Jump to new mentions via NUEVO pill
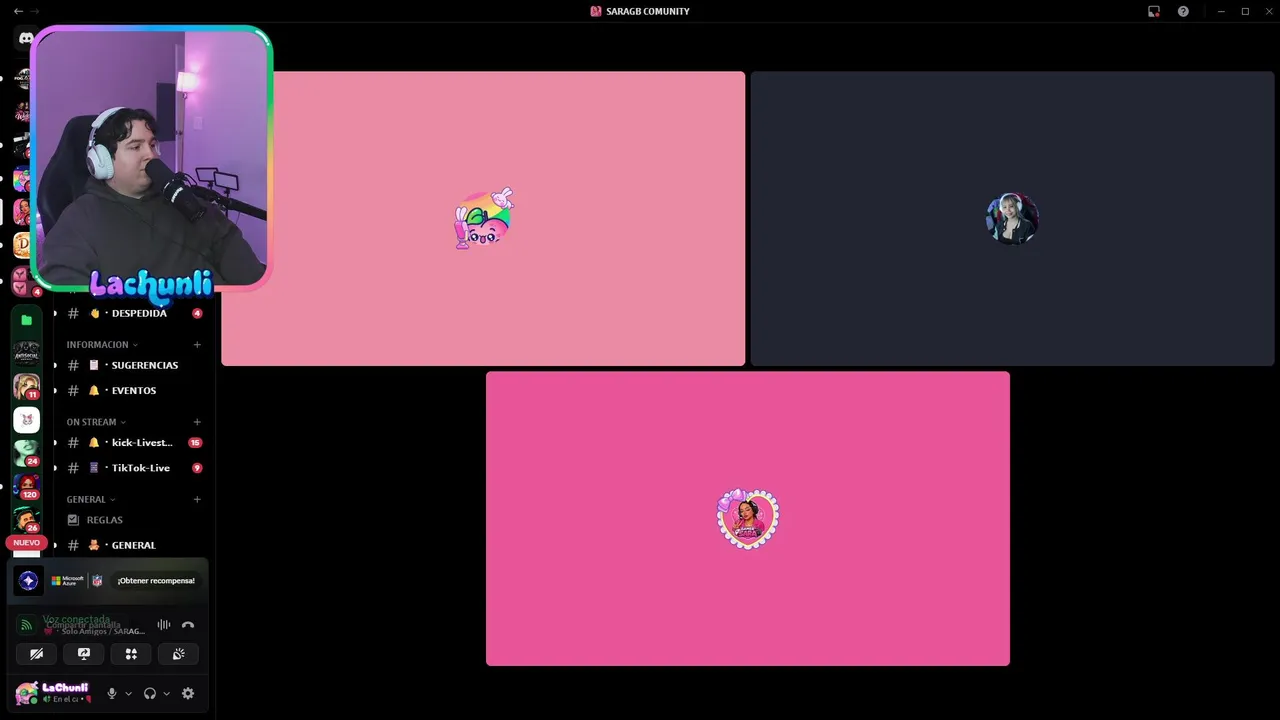Image resolution: width=1280 pixels, height=720 pixels. 26,543
